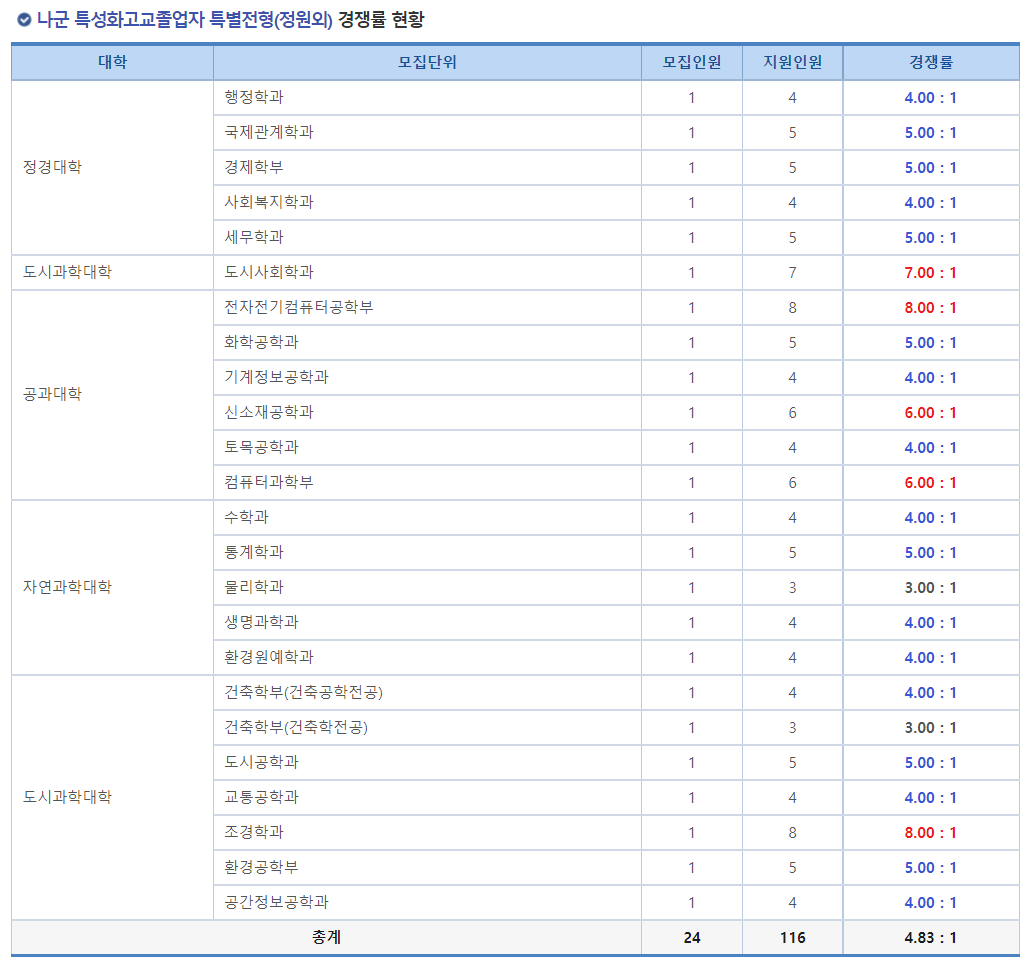Viewport: 1029px width, 966px height.
Task: Click the 모집인원 column header
Action: pyautogui.click(x=691, y=62)
